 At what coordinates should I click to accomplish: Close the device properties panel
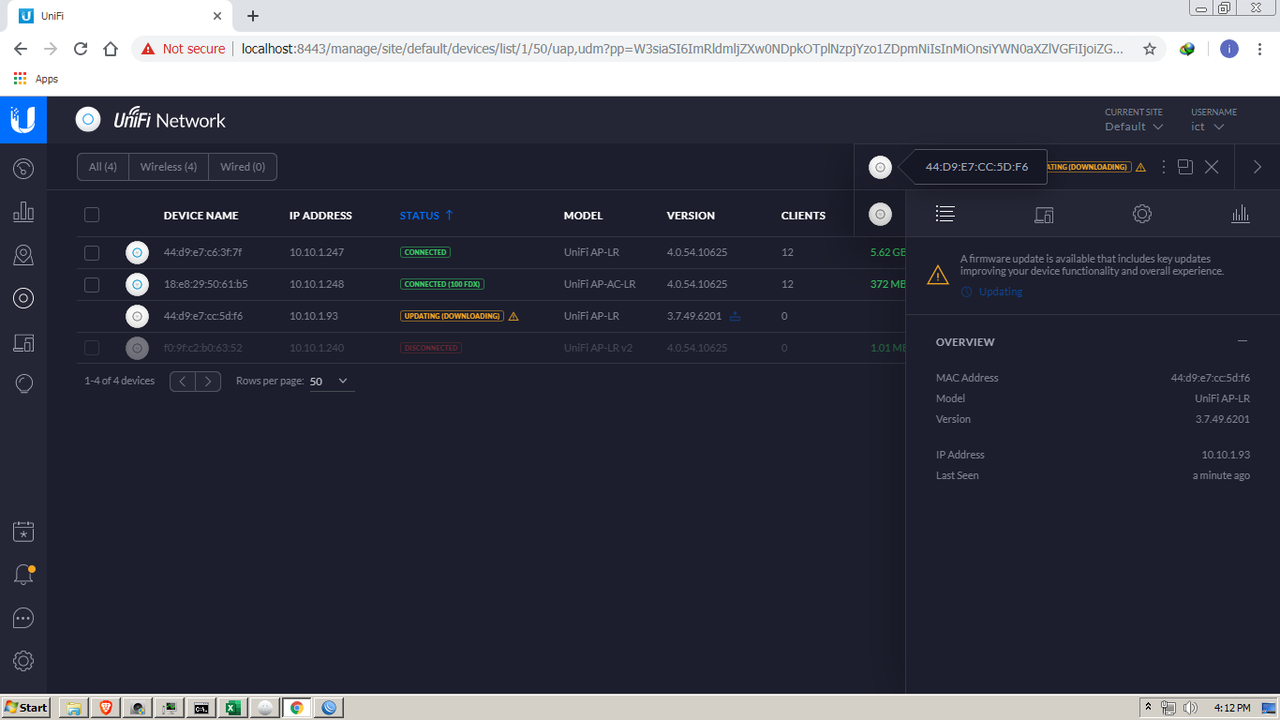[x=1211, y=167]
